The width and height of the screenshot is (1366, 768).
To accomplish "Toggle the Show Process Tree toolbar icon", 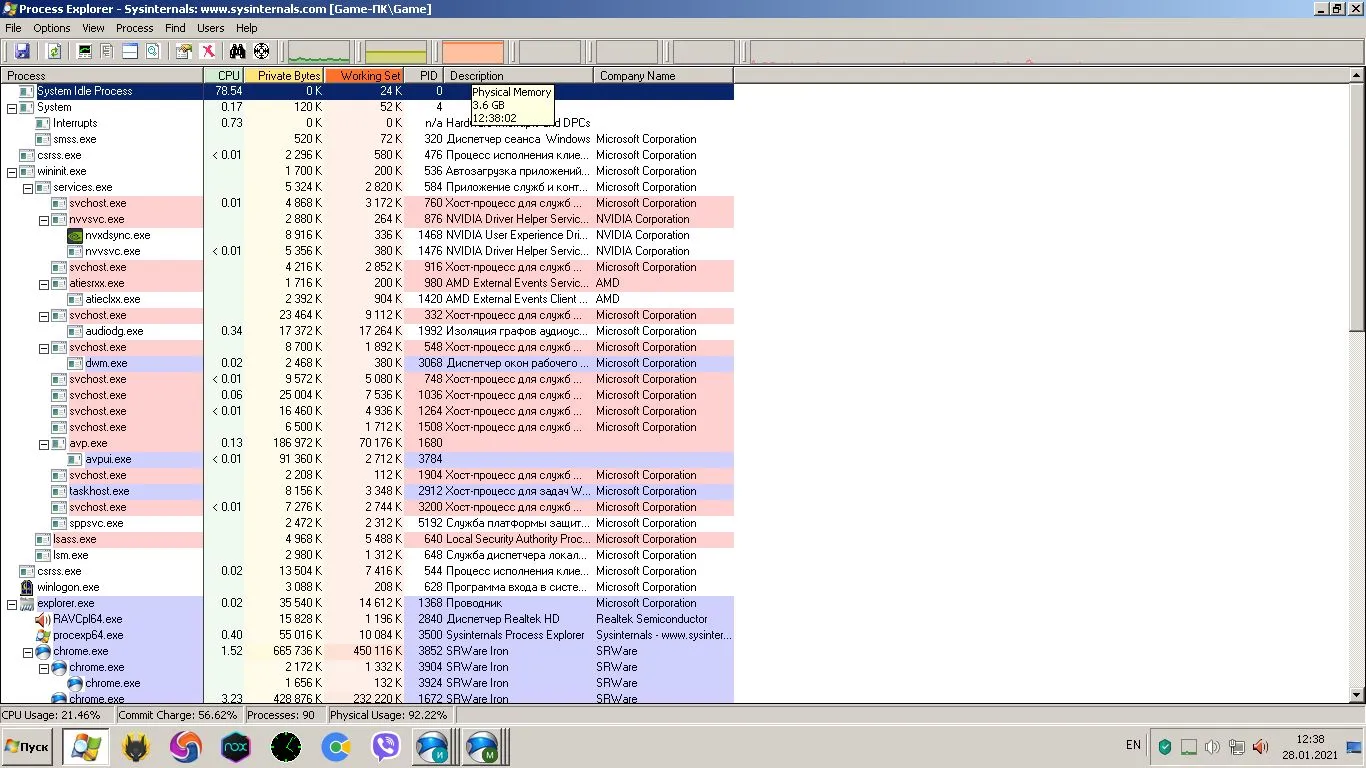I will (107, 51).
